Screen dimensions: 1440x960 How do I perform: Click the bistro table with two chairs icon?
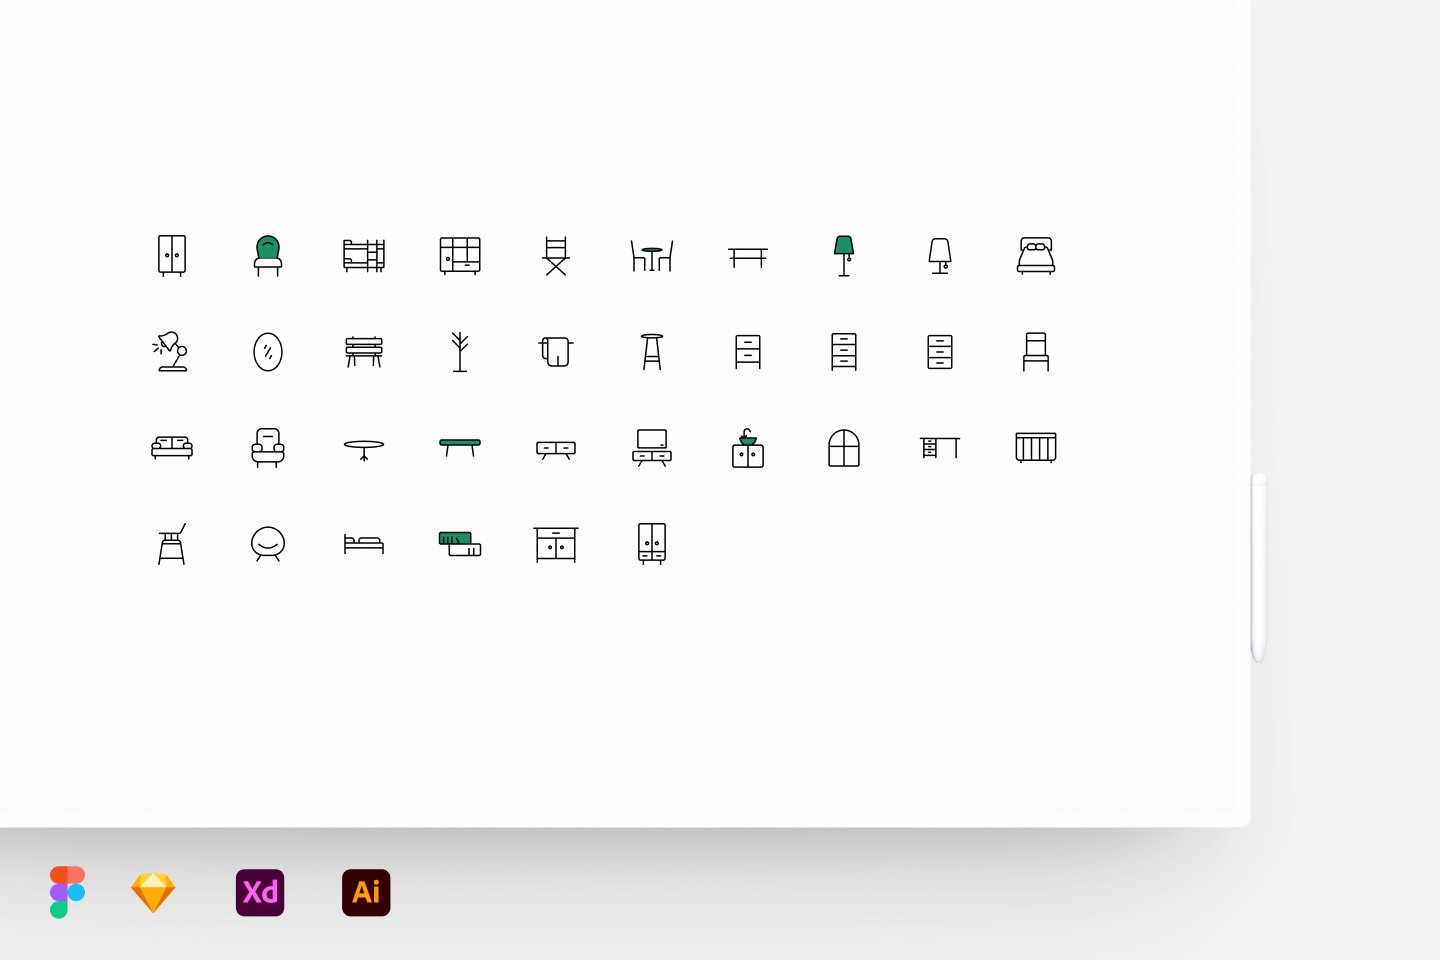coord(652,256)
